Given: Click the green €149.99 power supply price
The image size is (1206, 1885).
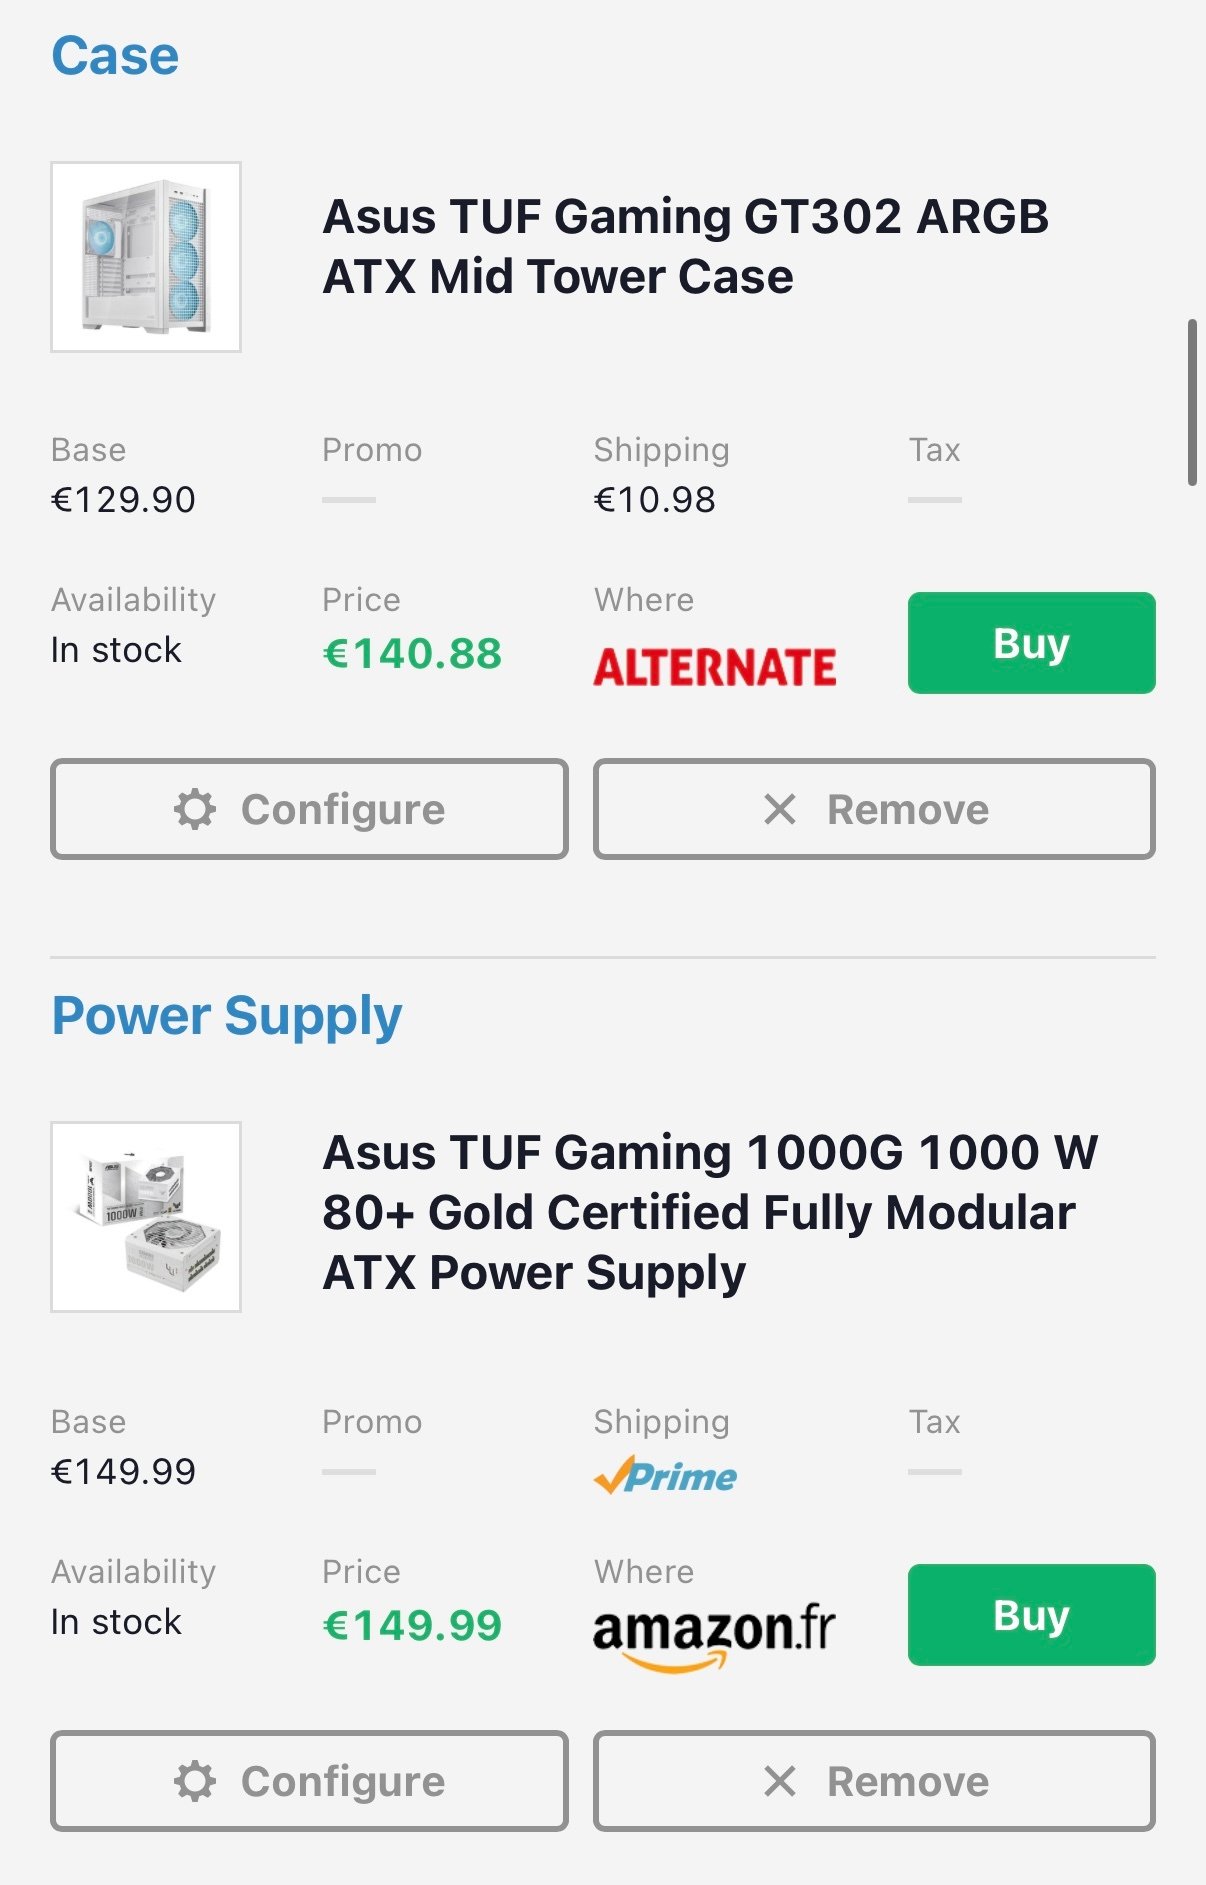Looking at the screenshot, I should pos(412,1626).
